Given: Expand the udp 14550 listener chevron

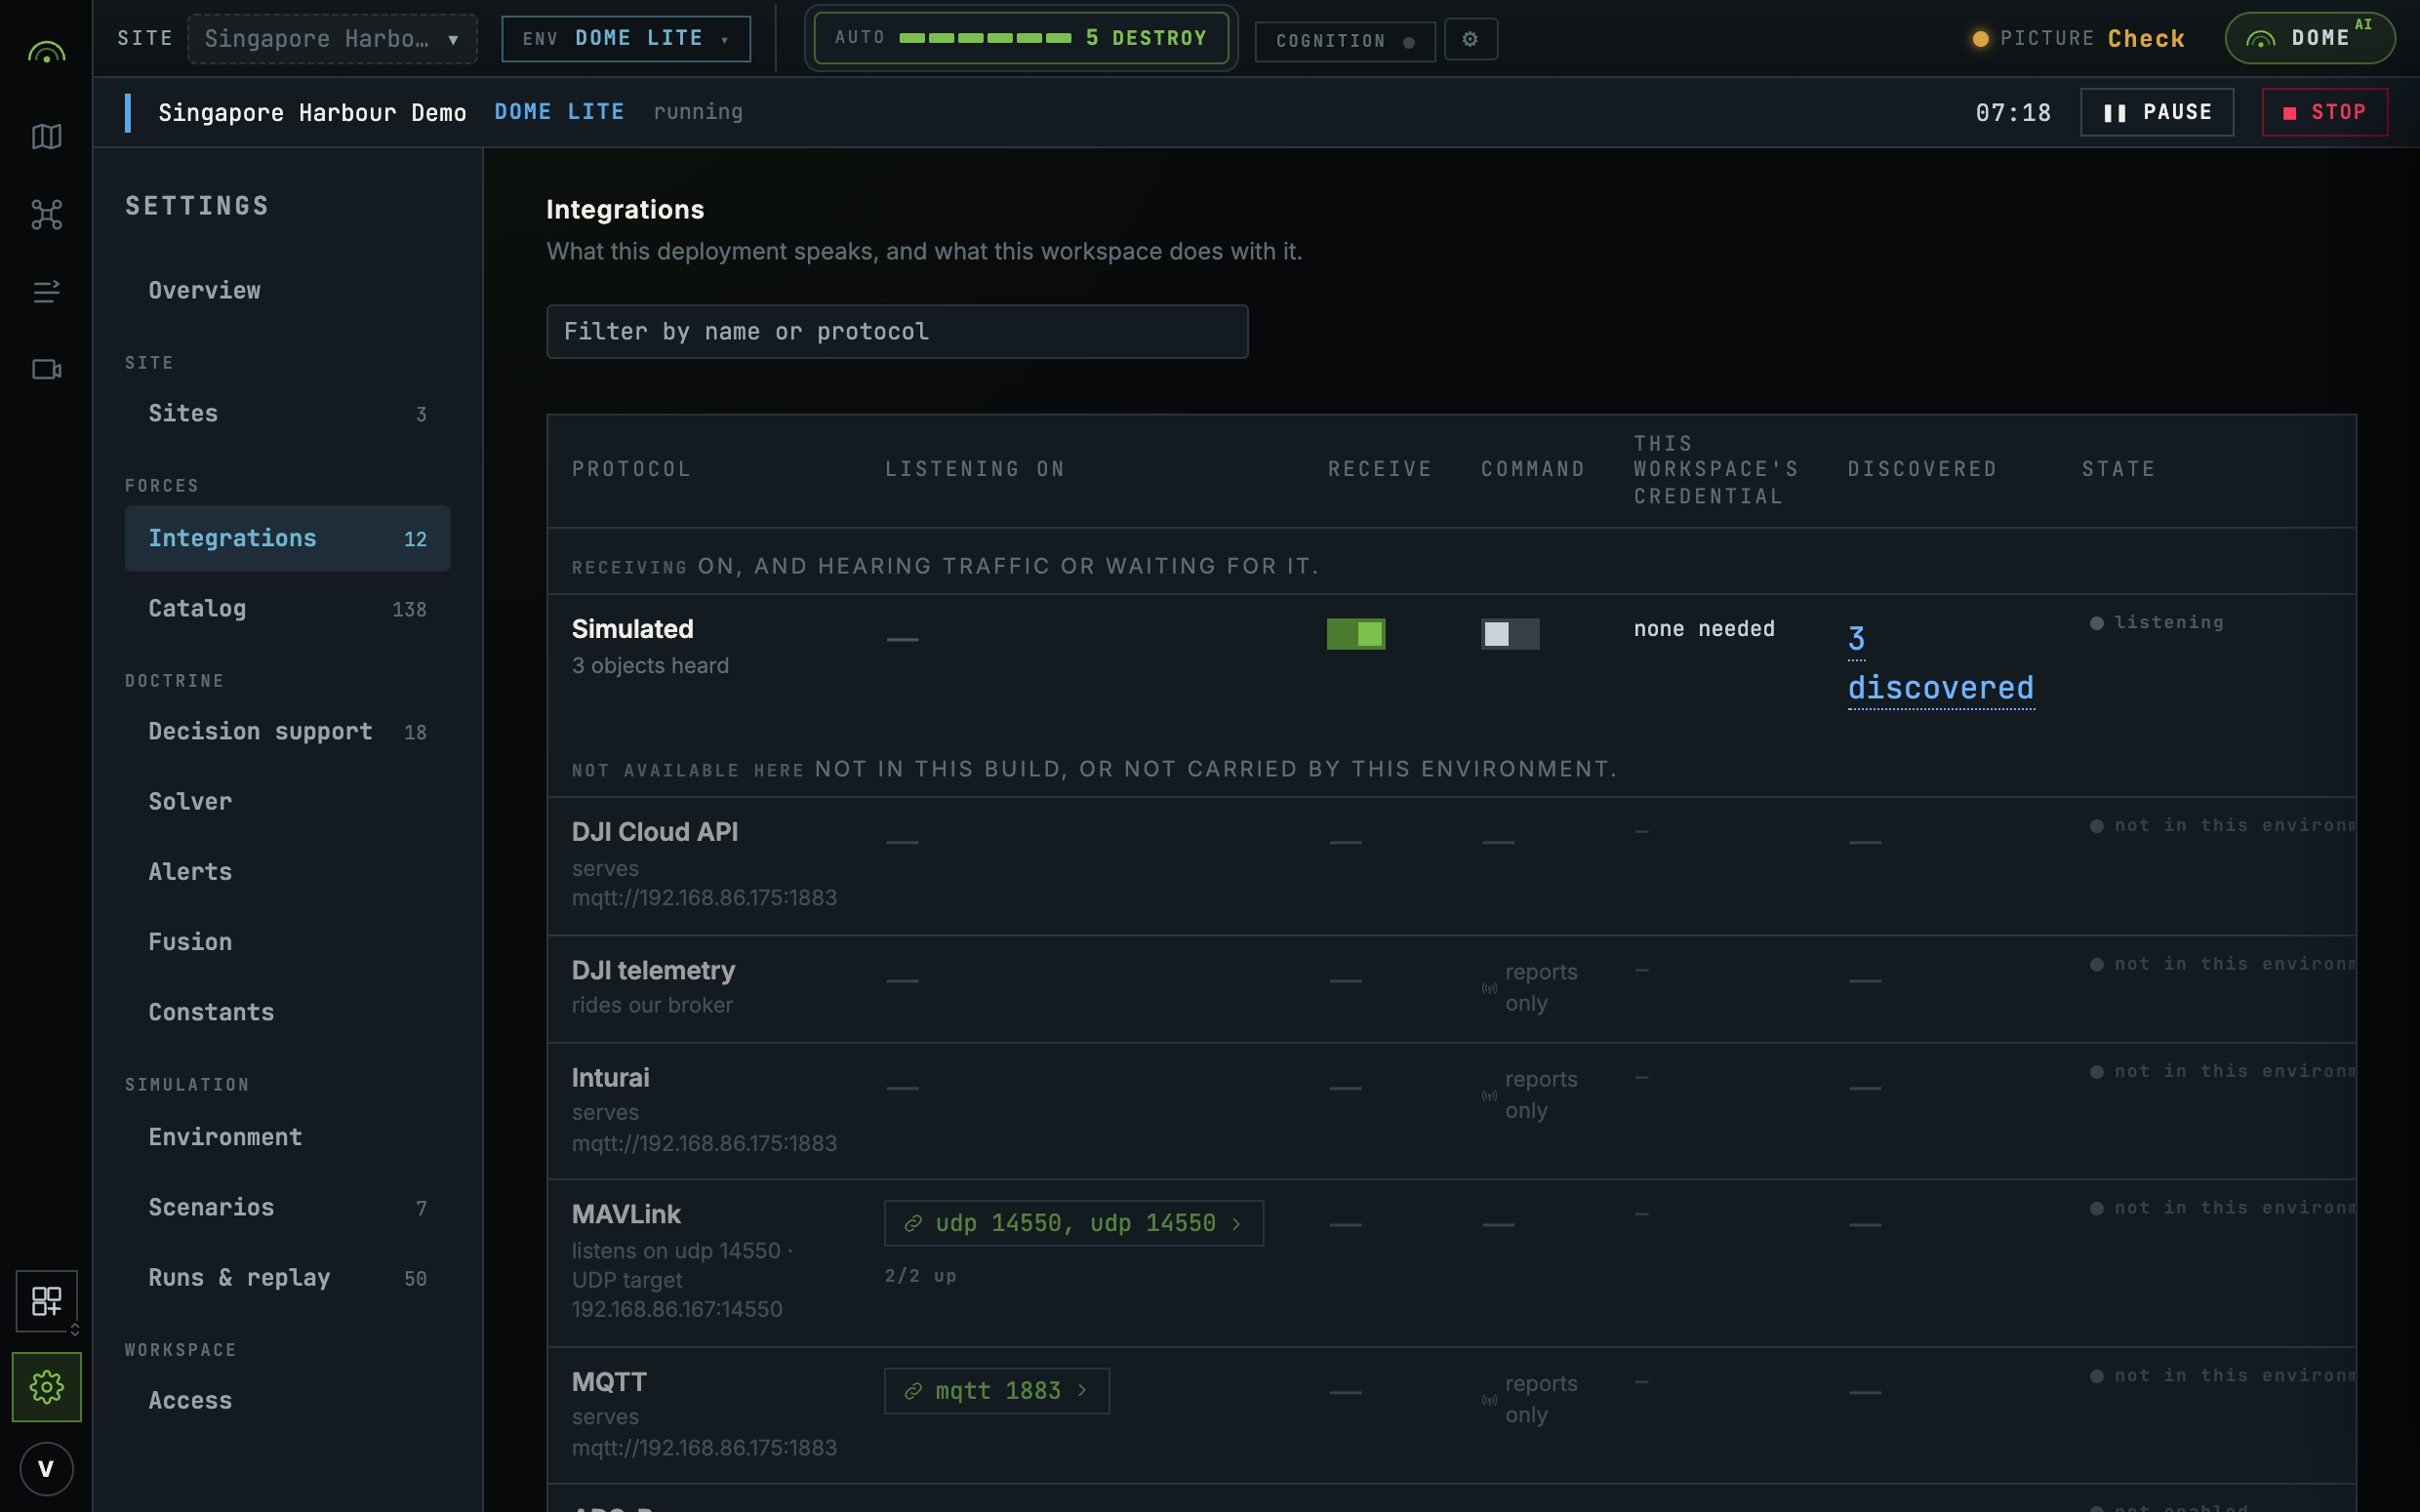Looking at the screenshot, I should coord(1237,1223).
